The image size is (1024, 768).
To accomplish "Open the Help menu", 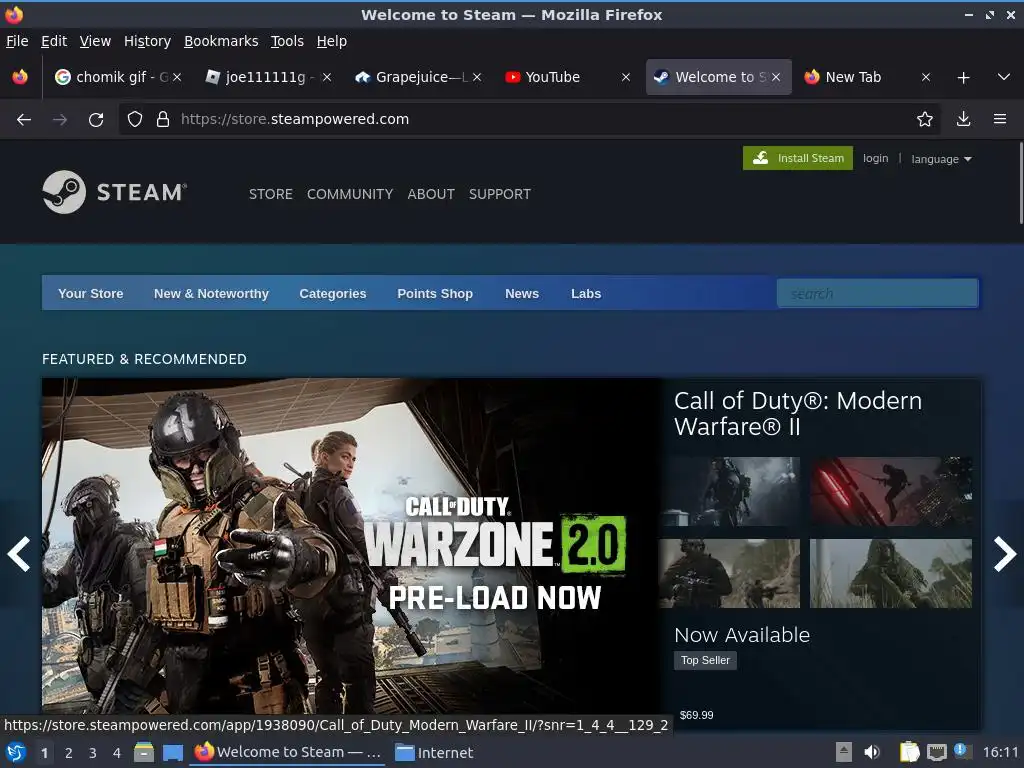I will pos(332,41).
